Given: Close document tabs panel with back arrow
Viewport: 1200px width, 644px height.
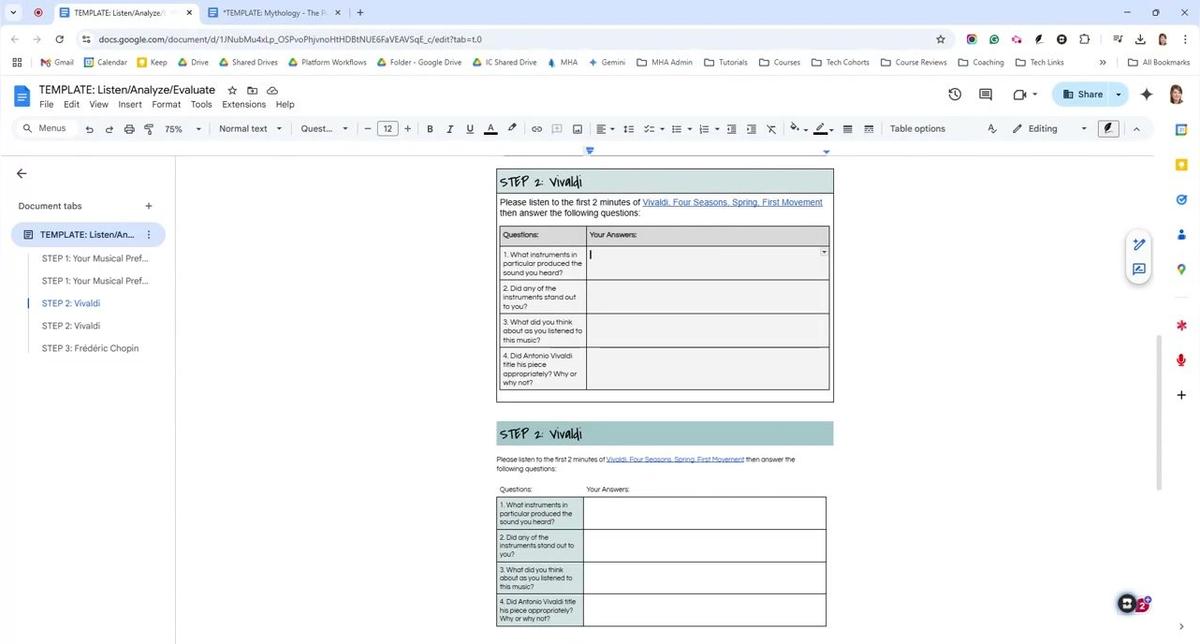Looking at the screenshot, I should pyautogui.click(x=22, y=173).
